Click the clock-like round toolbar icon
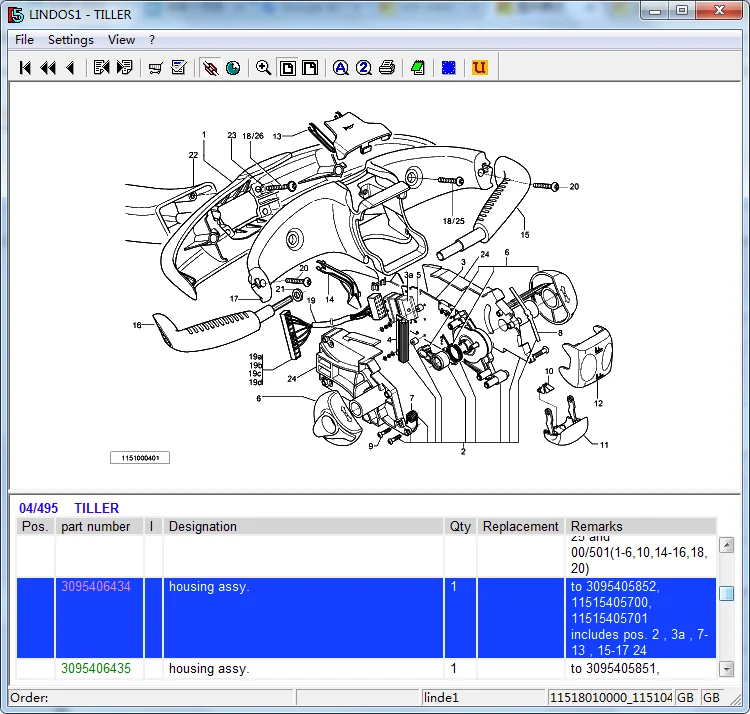Viewport: 750px width, 714px height. coord(233,68)
